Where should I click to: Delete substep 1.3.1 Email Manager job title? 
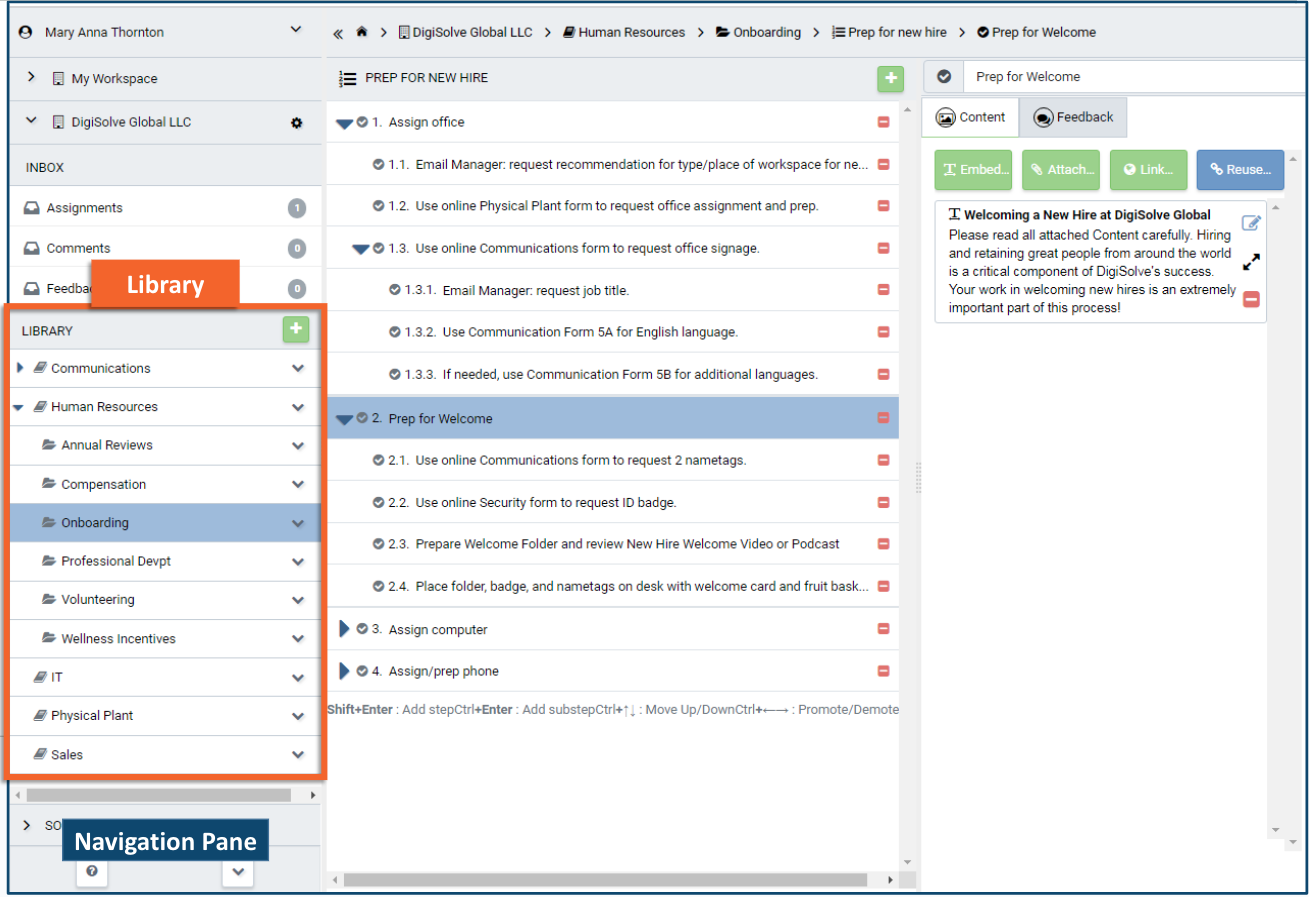883,290
